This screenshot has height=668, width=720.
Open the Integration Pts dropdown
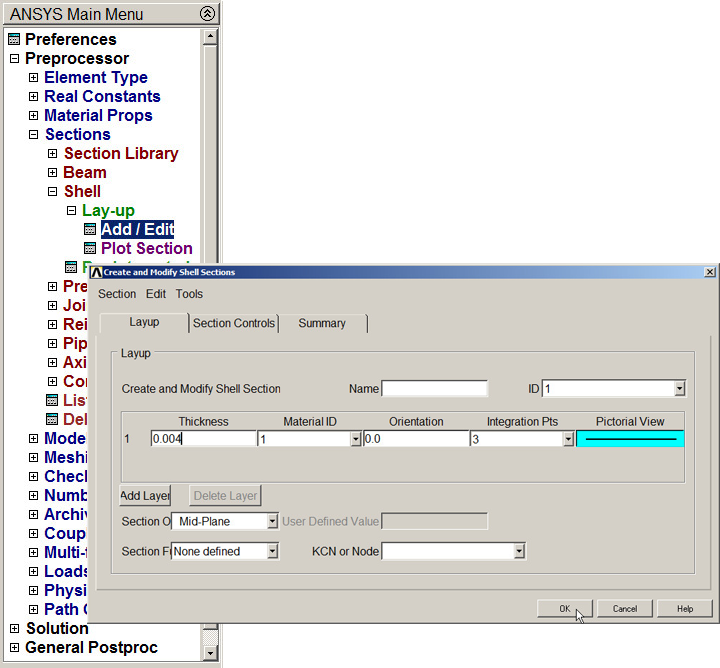pyautogui.click(x=568, y=439)
